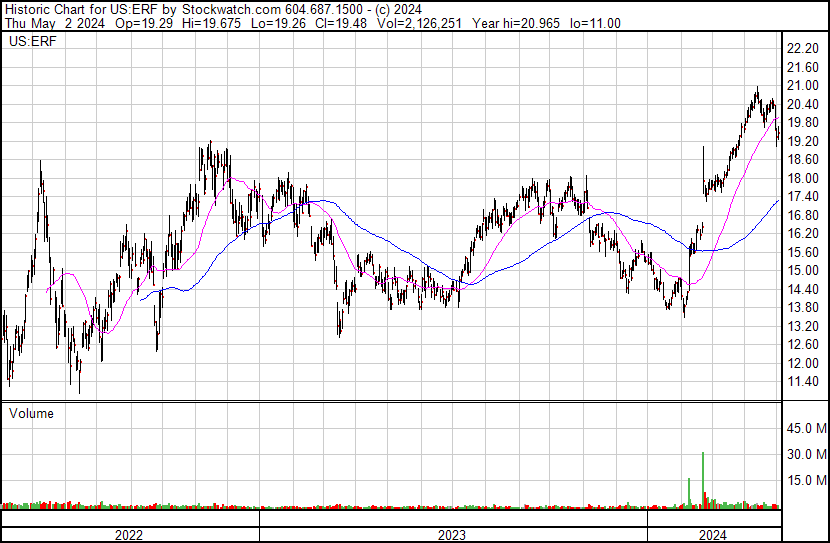The image size is (830, 543).
Task: Click the 17.40 price axis label
Action: point(803,197)
